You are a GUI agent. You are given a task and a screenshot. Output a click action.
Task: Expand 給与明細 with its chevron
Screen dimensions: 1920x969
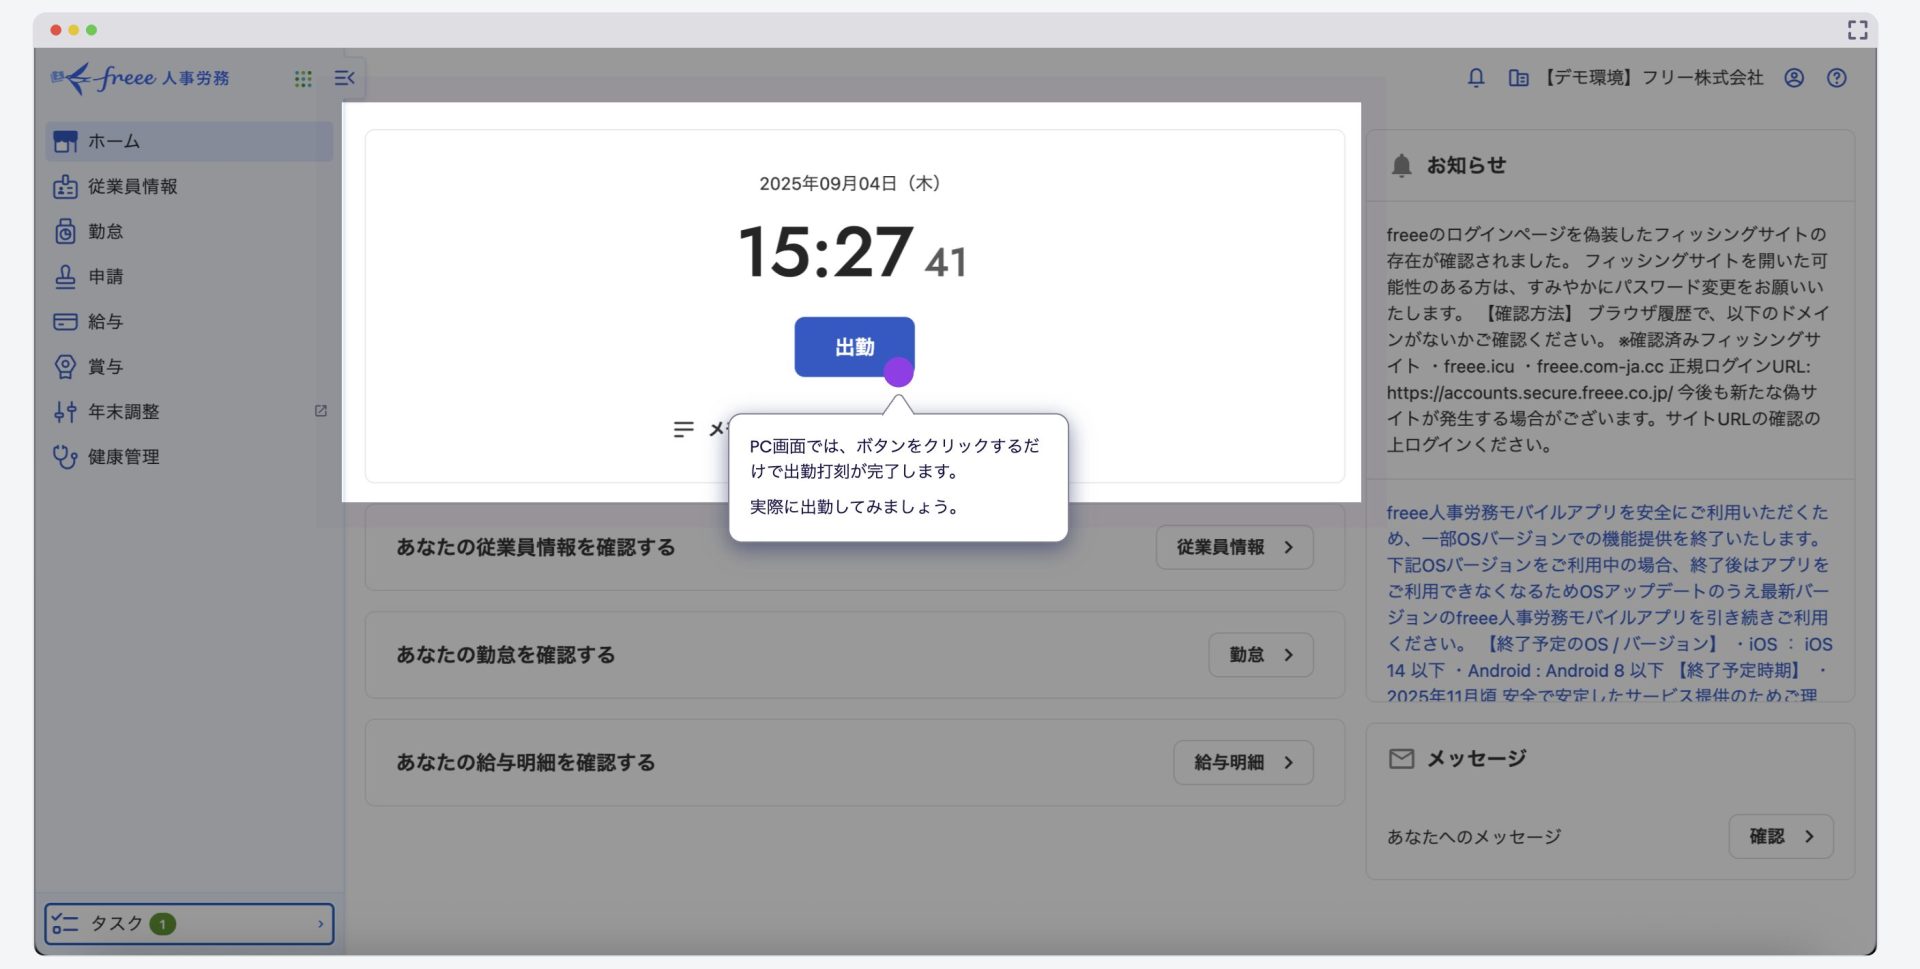tap(1289, 762)
